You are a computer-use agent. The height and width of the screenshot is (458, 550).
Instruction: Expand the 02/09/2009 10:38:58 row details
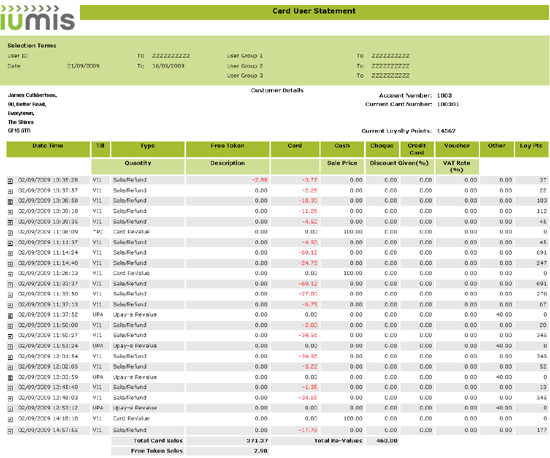[11, 202]
